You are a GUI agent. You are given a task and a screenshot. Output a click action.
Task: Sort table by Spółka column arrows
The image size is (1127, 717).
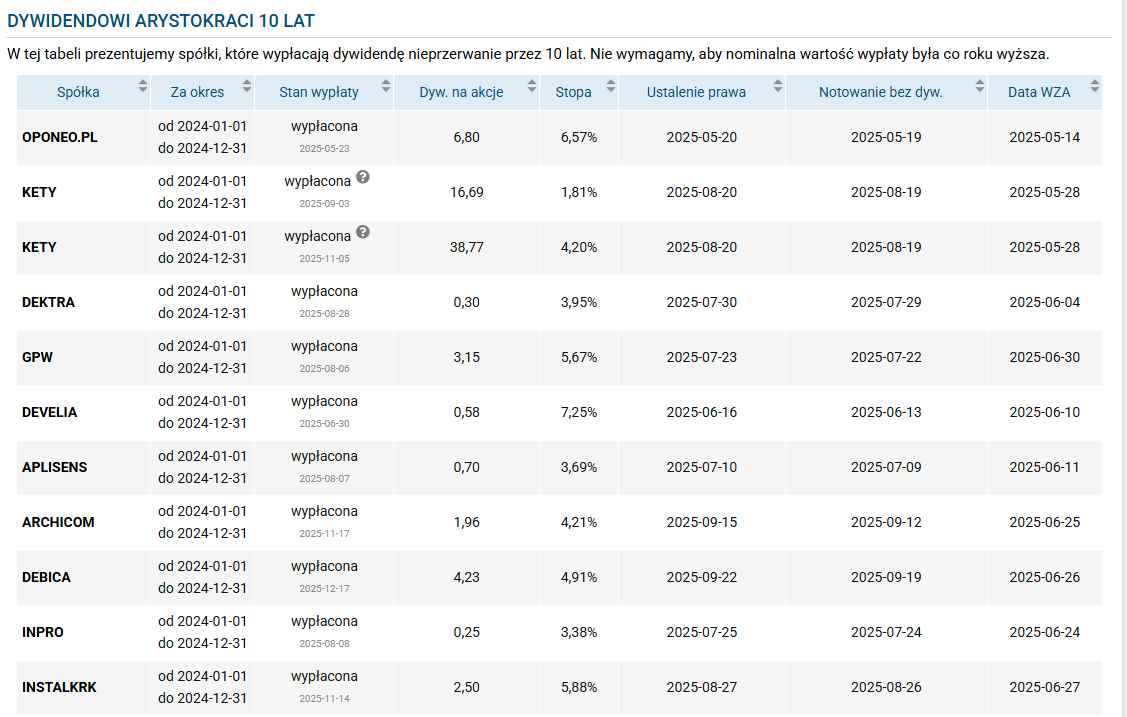tap(142, 86)
